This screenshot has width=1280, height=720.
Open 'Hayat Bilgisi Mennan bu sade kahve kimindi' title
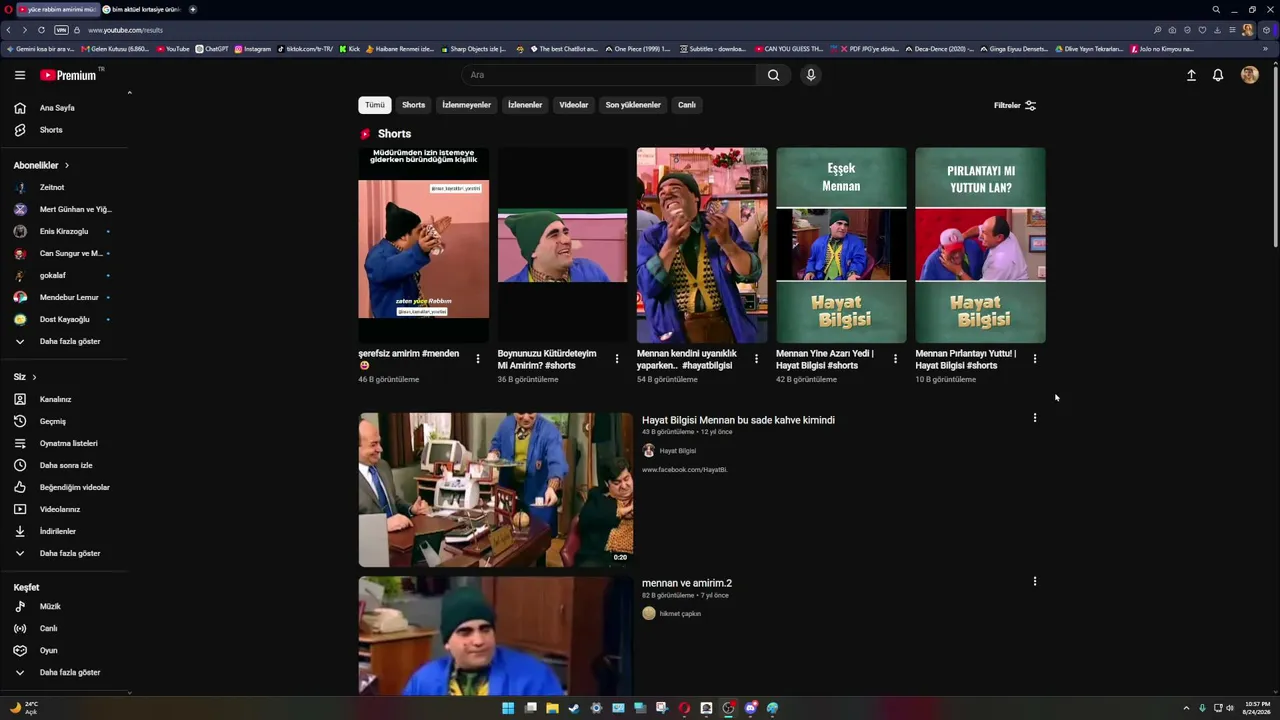(x=738, y=420)
